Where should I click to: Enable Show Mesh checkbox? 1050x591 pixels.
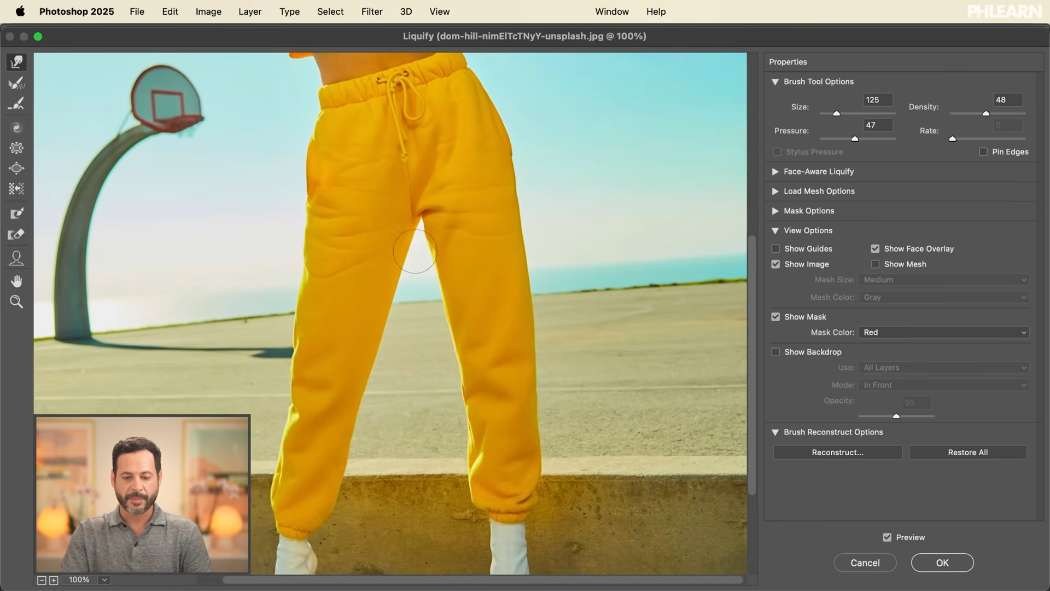(875, 264)
